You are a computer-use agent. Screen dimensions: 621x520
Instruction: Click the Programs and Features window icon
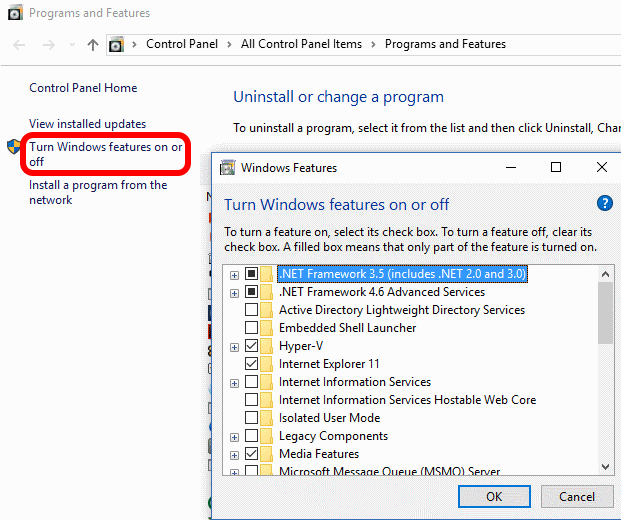click(x=13, y=13)
